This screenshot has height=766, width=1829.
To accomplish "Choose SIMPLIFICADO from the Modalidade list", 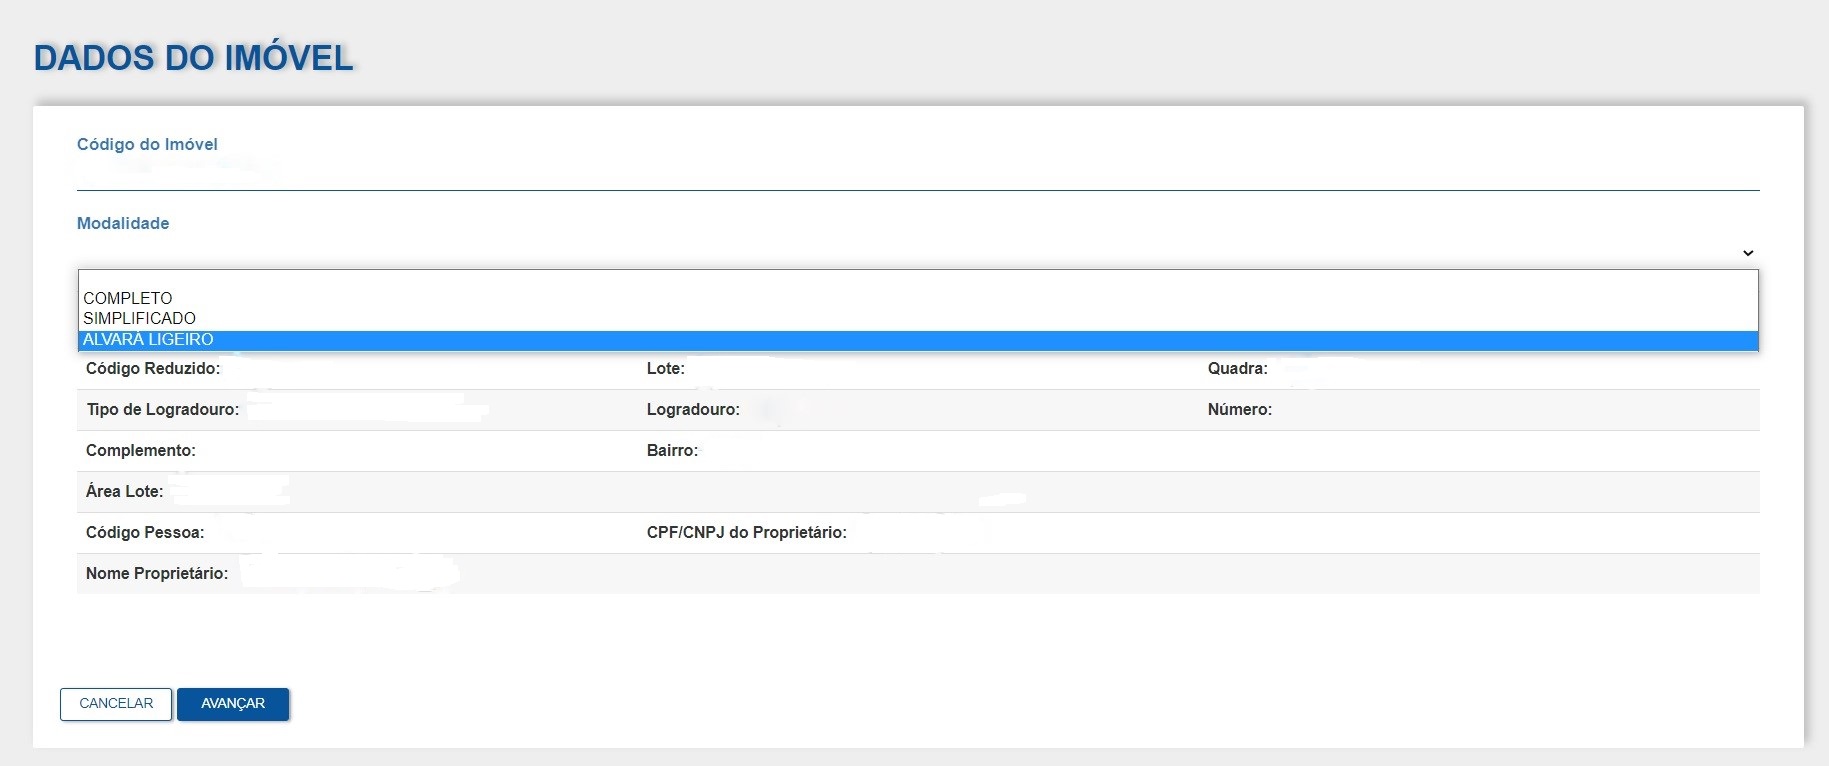I will click(140, 318).
